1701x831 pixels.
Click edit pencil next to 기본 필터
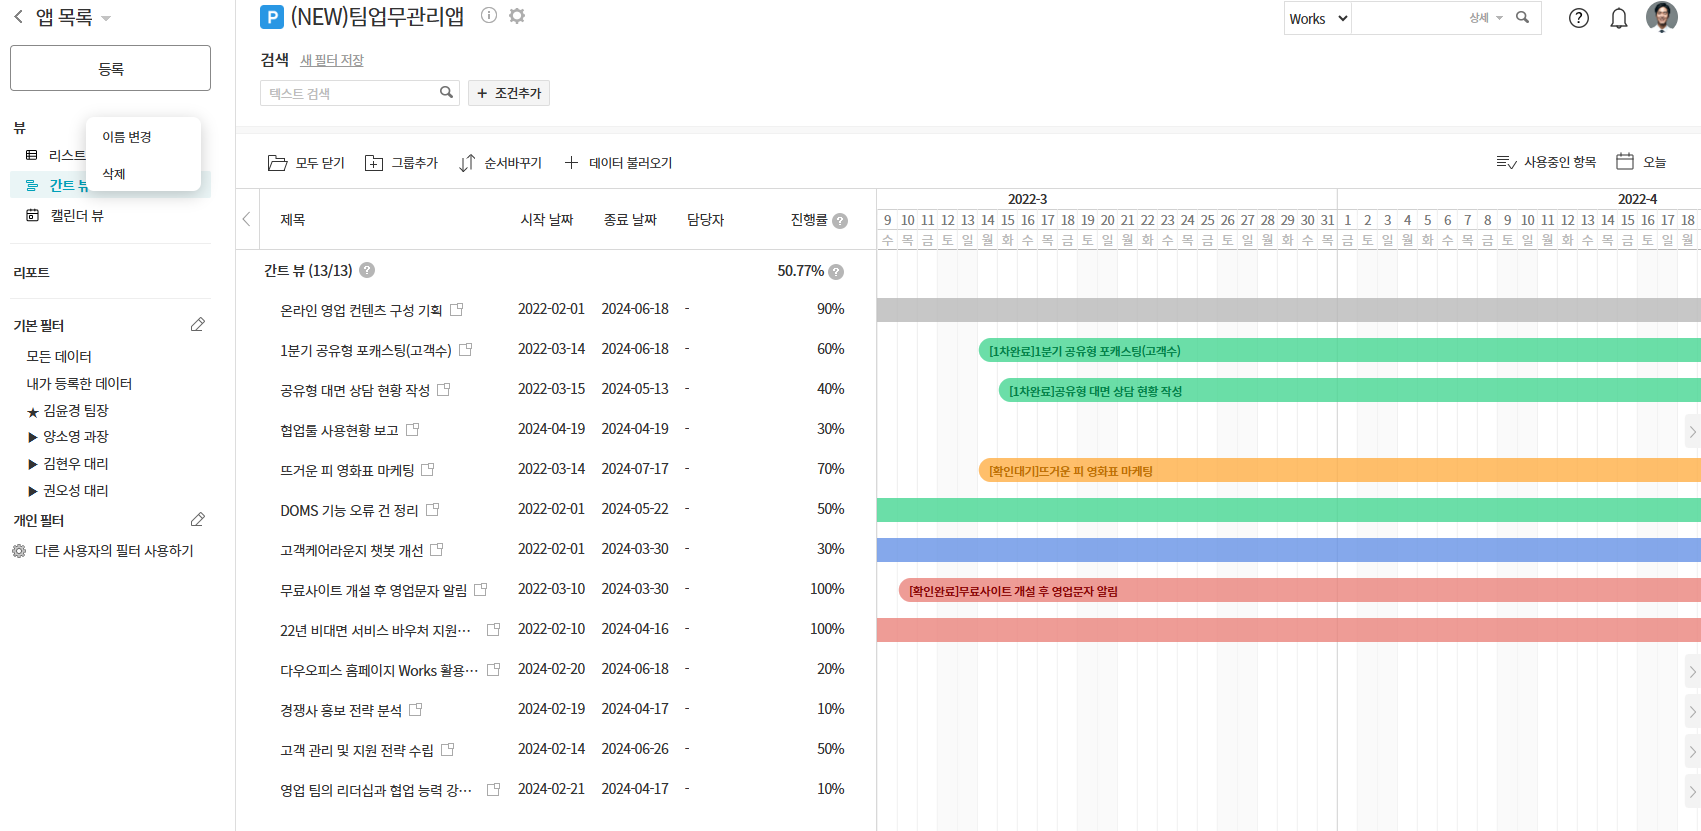[x=198, y=325]
